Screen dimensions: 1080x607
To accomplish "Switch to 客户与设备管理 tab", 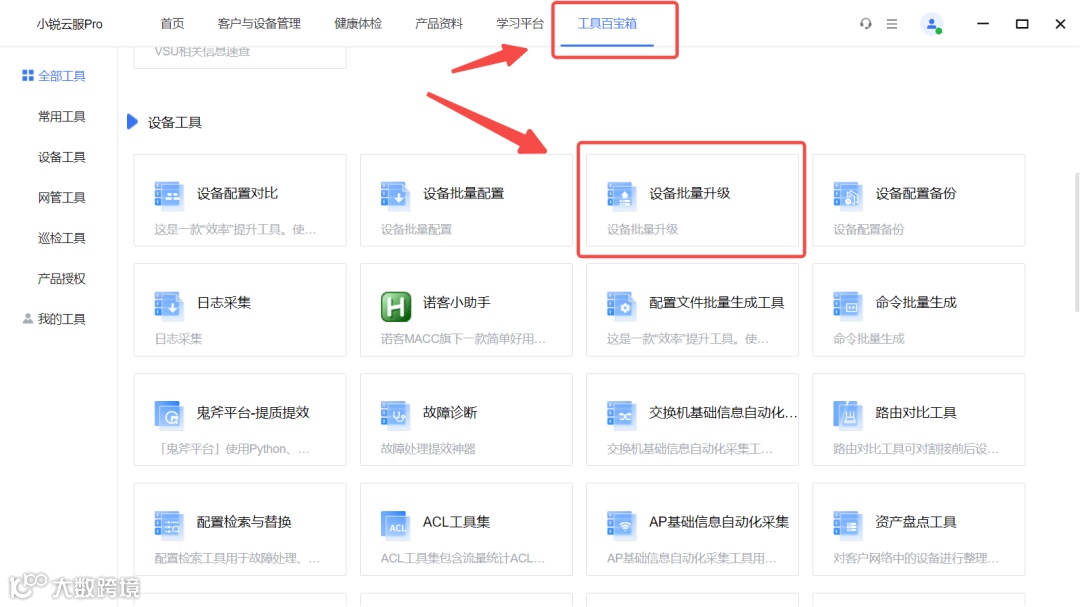I will (x=259, y=23).
